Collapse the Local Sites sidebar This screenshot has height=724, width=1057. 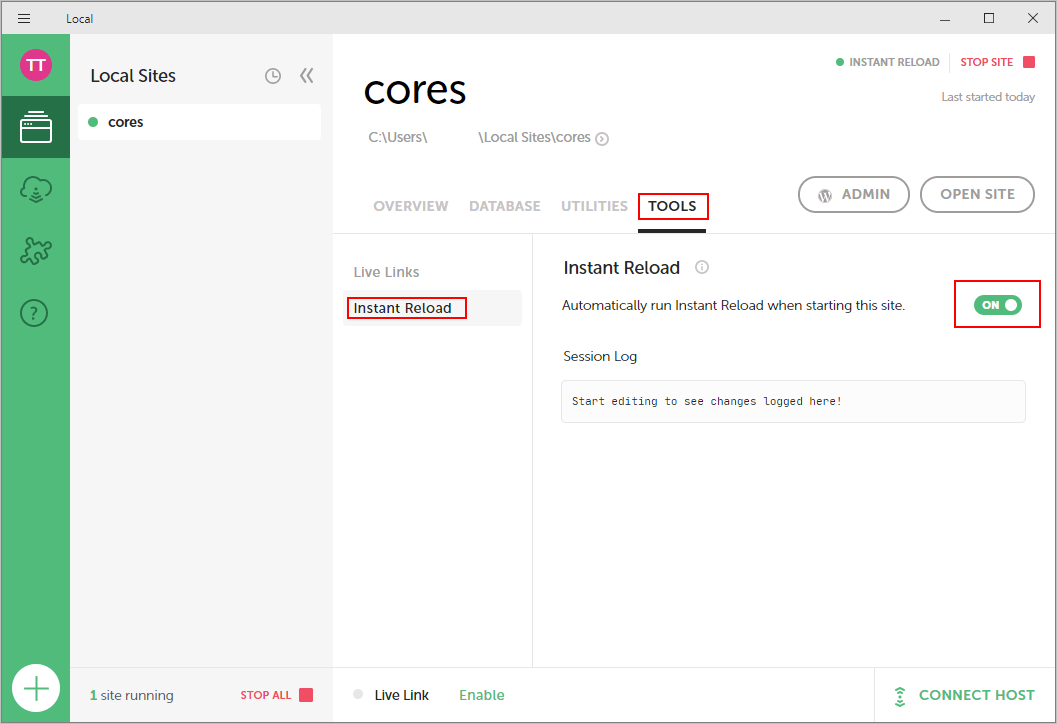[307, 76]
